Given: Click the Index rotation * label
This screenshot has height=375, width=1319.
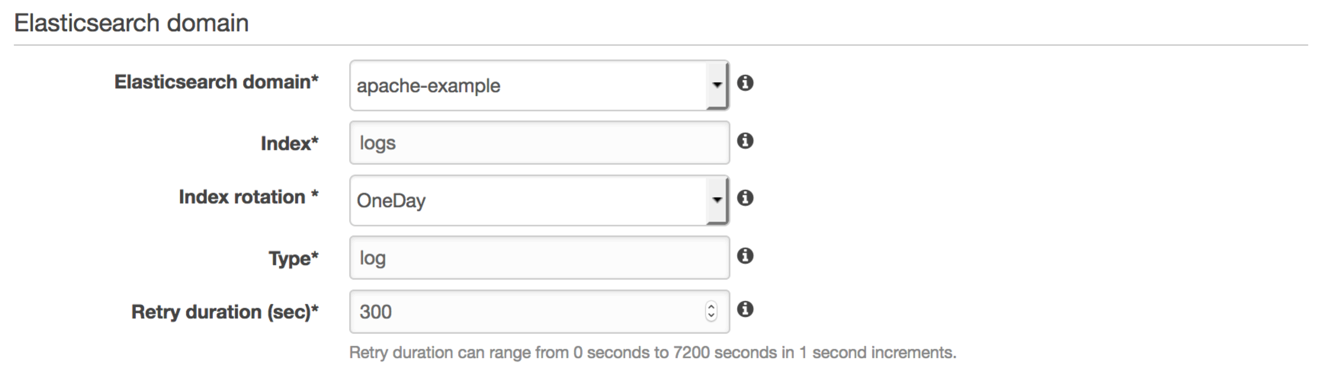Looking at the screenshot, I should click(249, 197).
